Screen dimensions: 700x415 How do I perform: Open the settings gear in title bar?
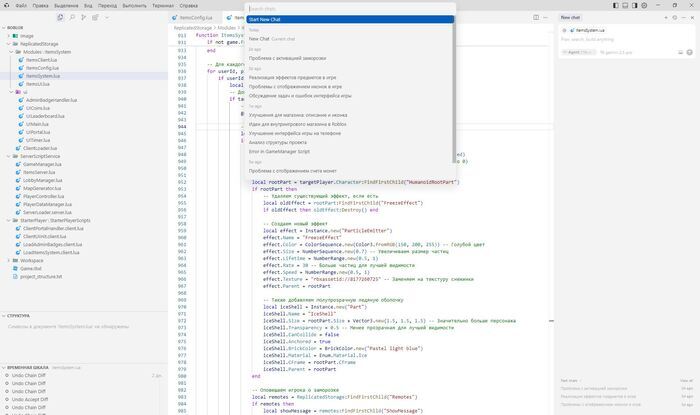pos(644,5)
